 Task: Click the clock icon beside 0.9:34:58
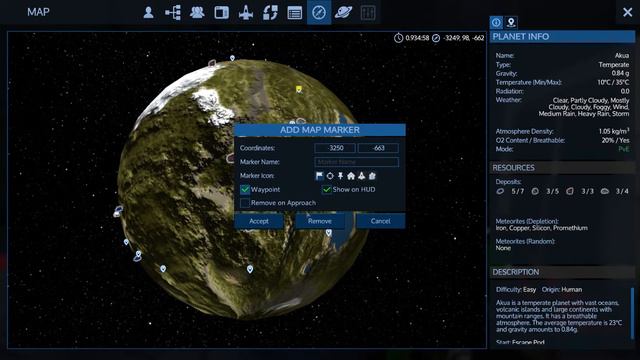click(398, 38)
